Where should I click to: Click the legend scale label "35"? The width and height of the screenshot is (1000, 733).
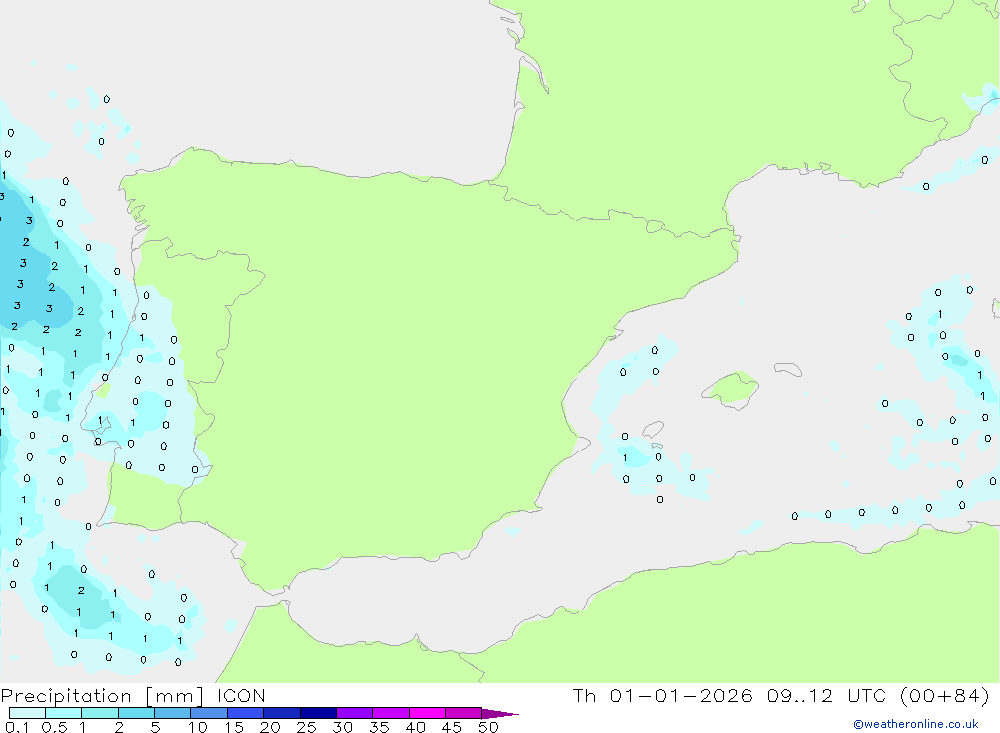coord(379,727)
